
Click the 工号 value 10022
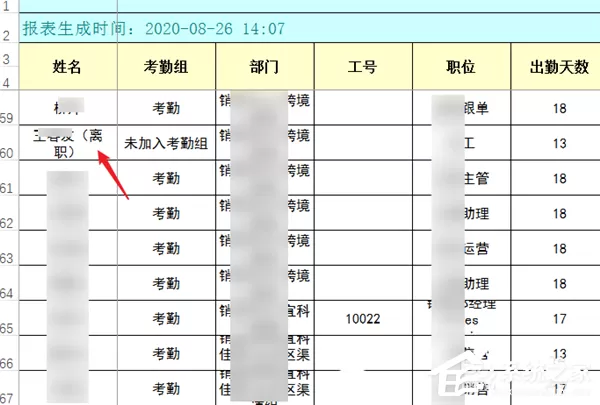(x=363, y=318)
